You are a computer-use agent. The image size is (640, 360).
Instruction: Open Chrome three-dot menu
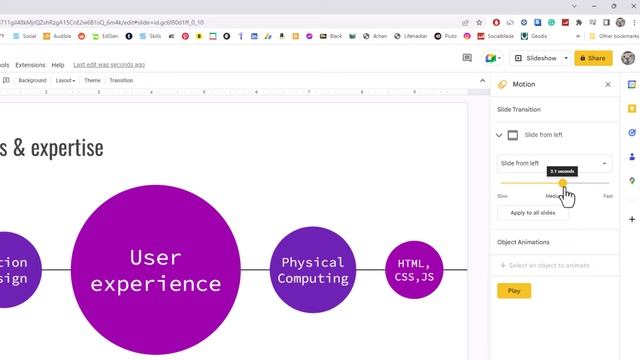tap(634, 22)
